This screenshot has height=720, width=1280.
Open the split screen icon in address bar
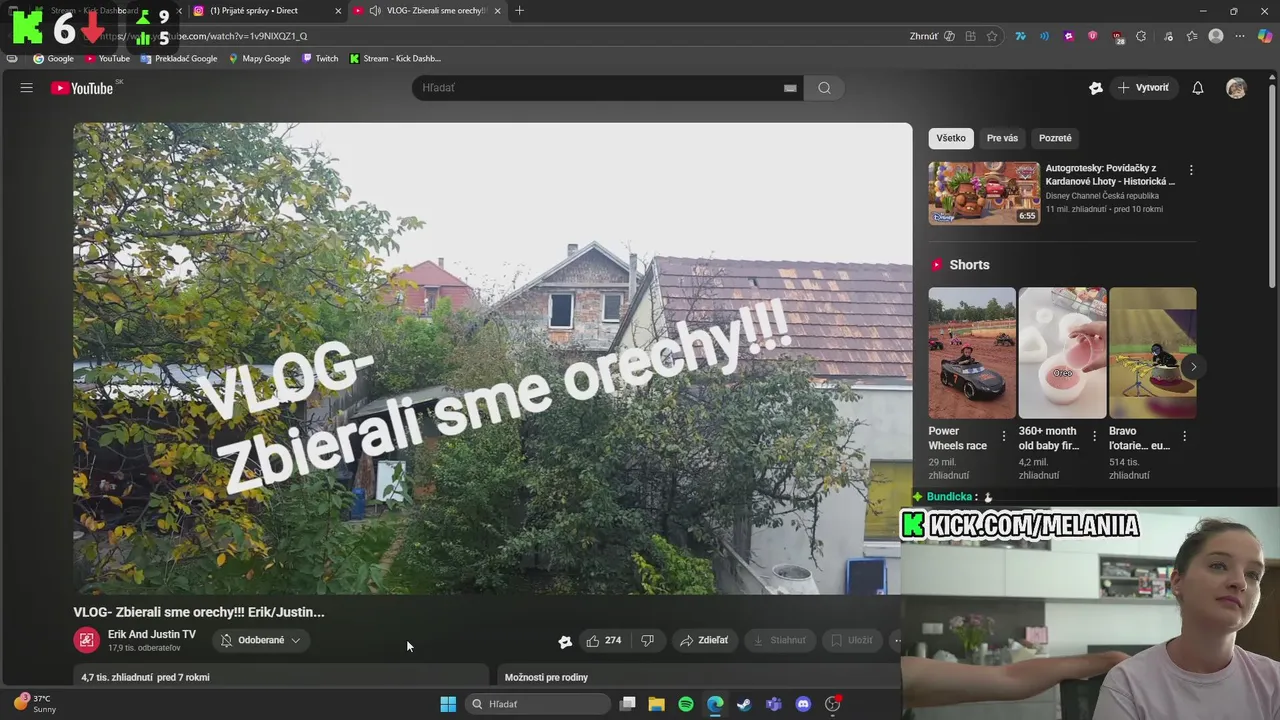[x=970, y=36]
